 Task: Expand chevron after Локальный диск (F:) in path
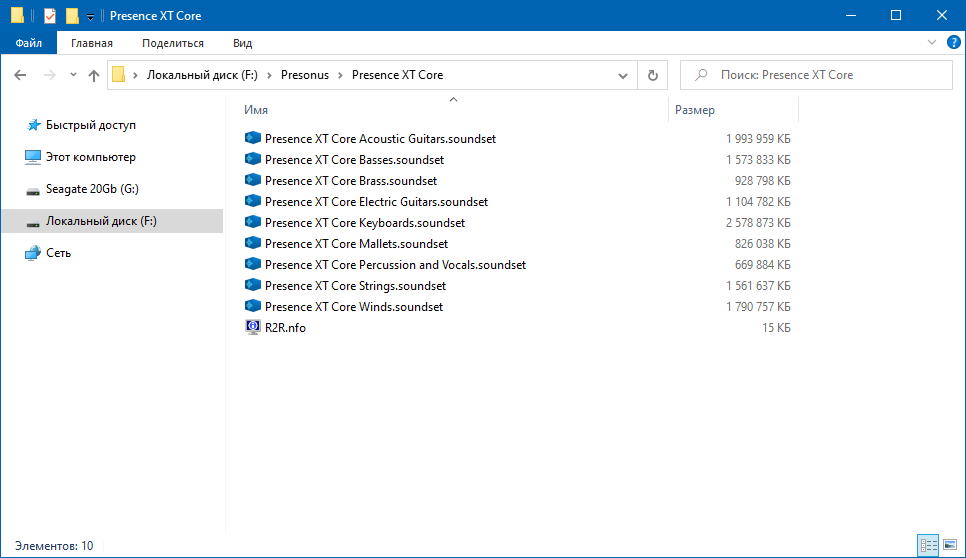(x=269, y=75)
